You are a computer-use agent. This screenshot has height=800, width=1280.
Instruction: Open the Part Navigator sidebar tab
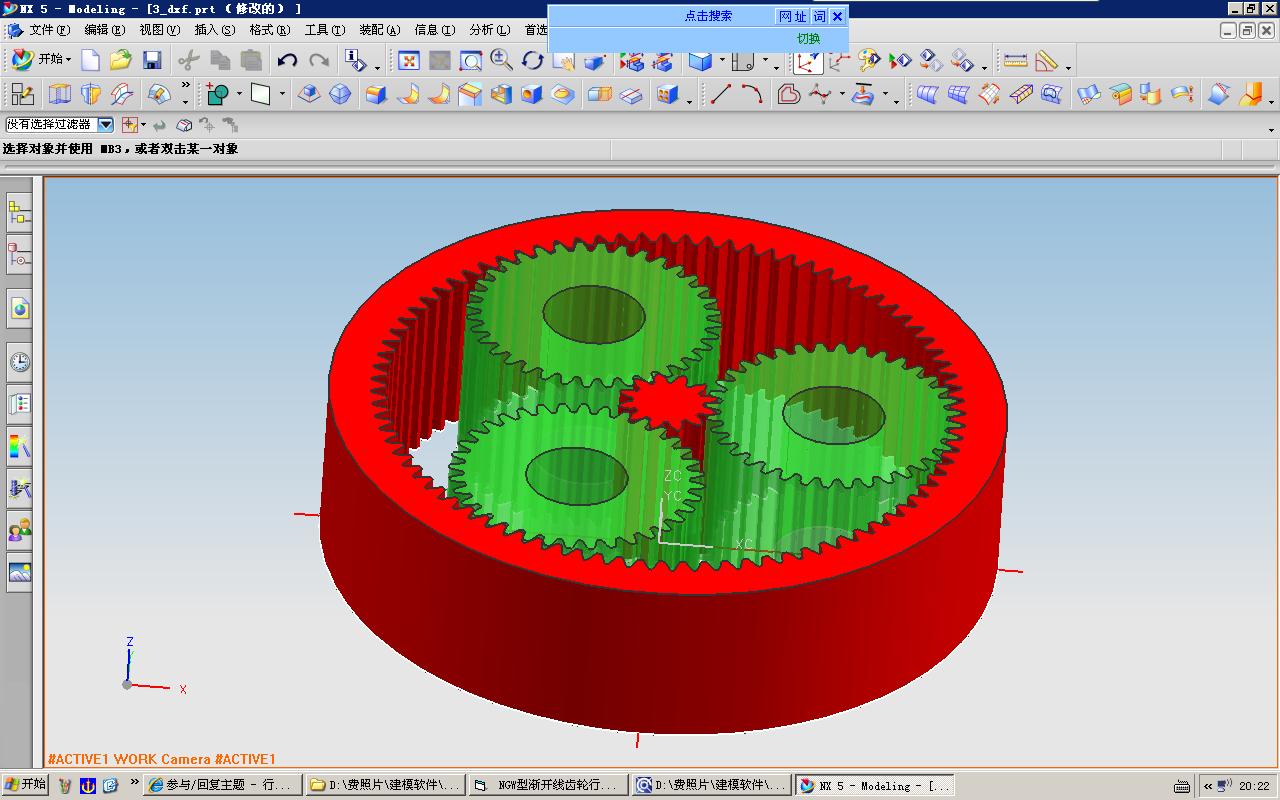[20, 254]
